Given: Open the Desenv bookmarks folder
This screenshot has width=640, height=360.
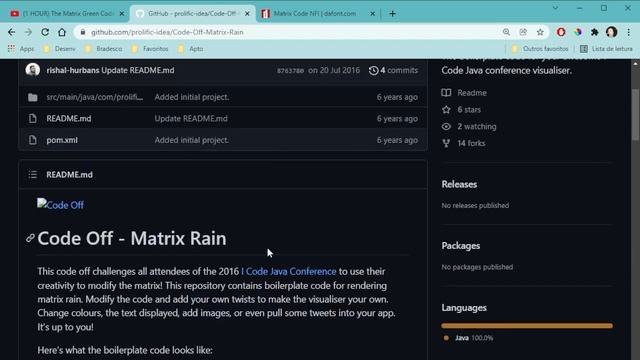Looking at the screenshot, I should click(x=60, y=49).
